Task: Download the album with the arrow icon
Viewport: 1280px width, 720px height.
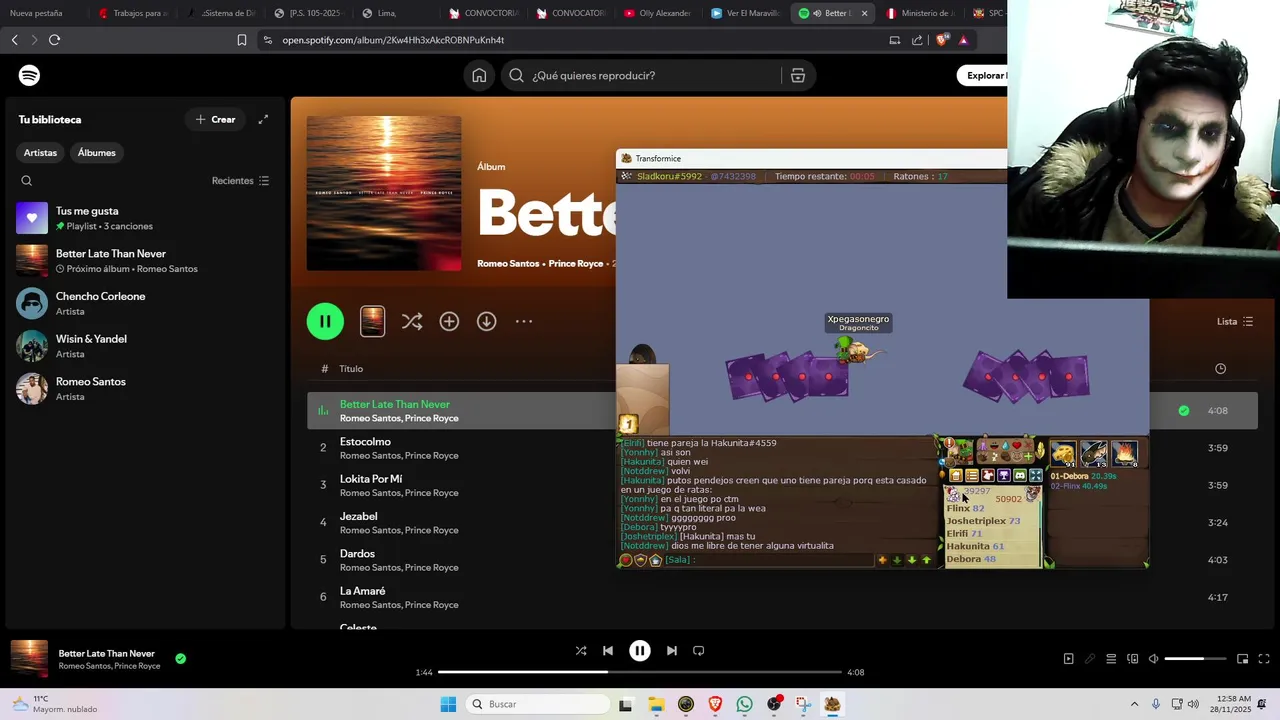Action: click(x=486, y=321)
